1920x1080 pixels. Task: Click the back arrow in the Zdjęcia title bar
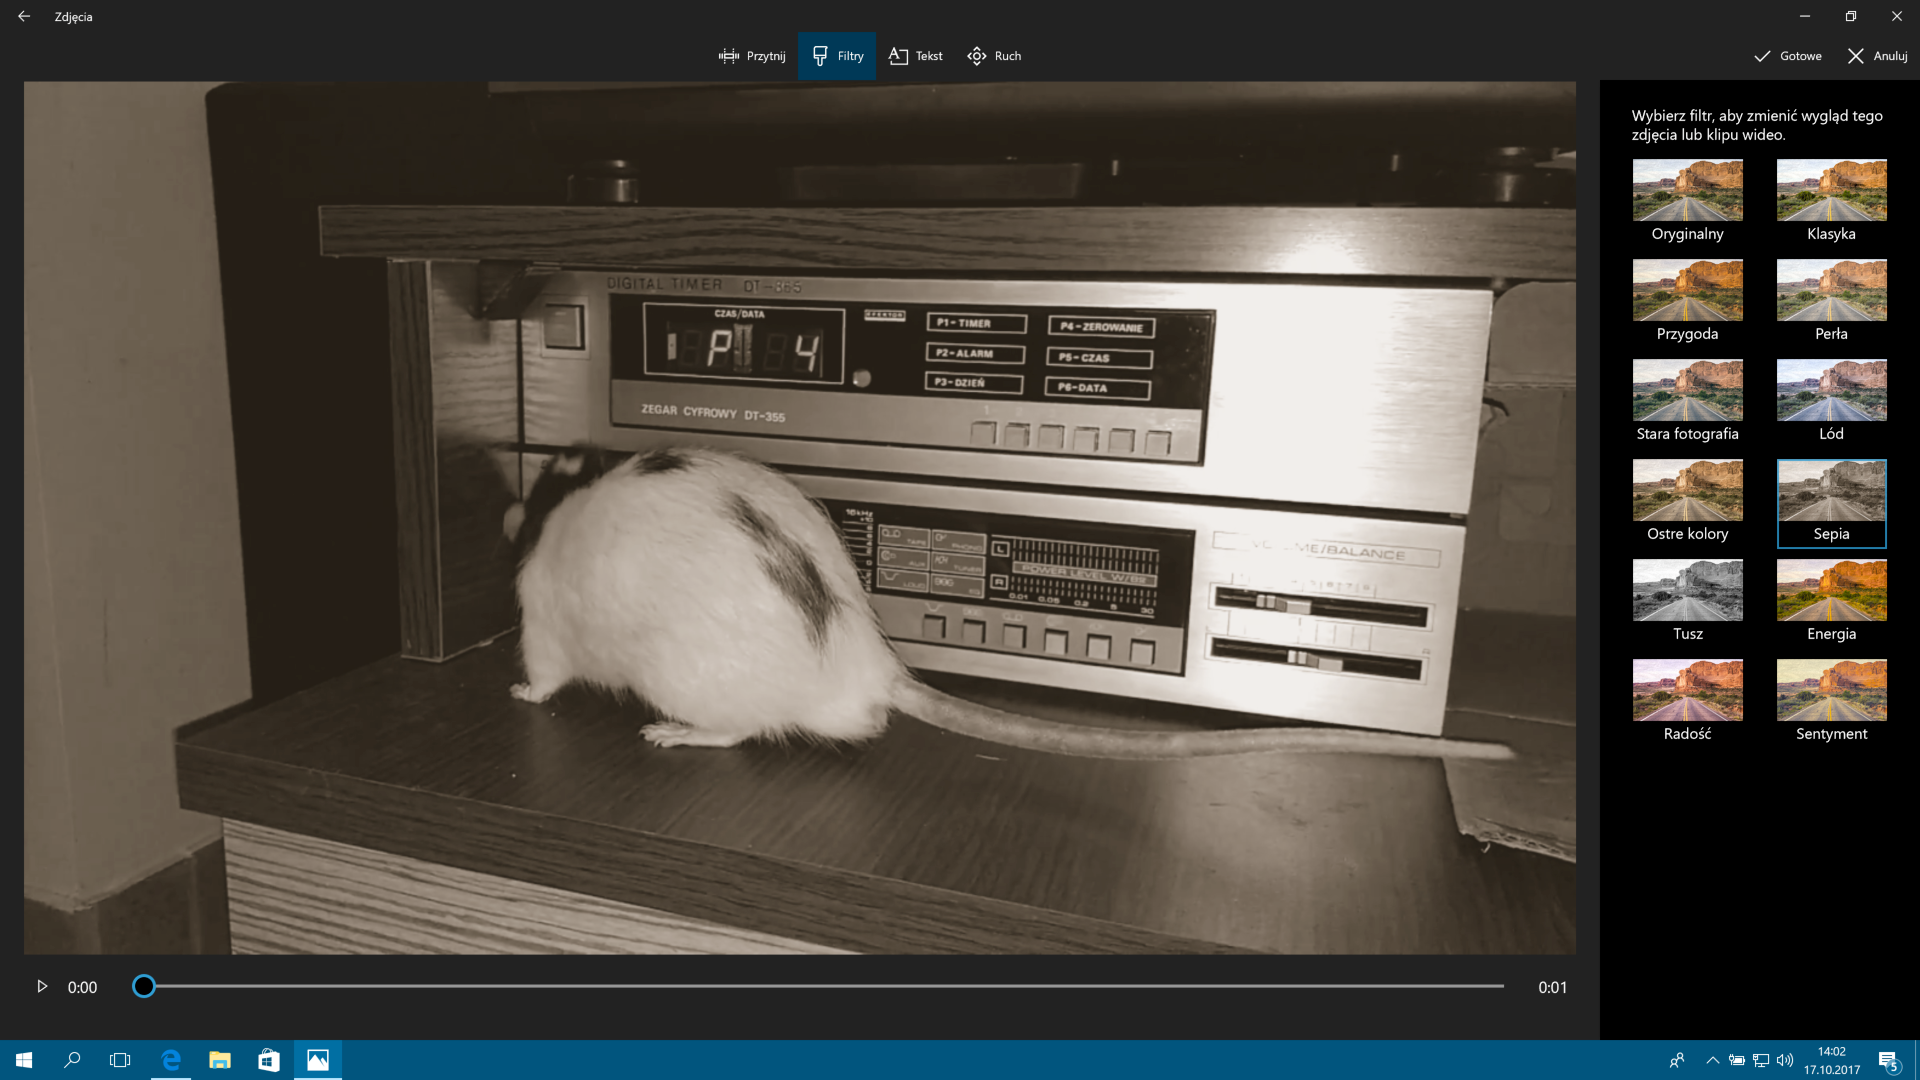coord(24,16)
